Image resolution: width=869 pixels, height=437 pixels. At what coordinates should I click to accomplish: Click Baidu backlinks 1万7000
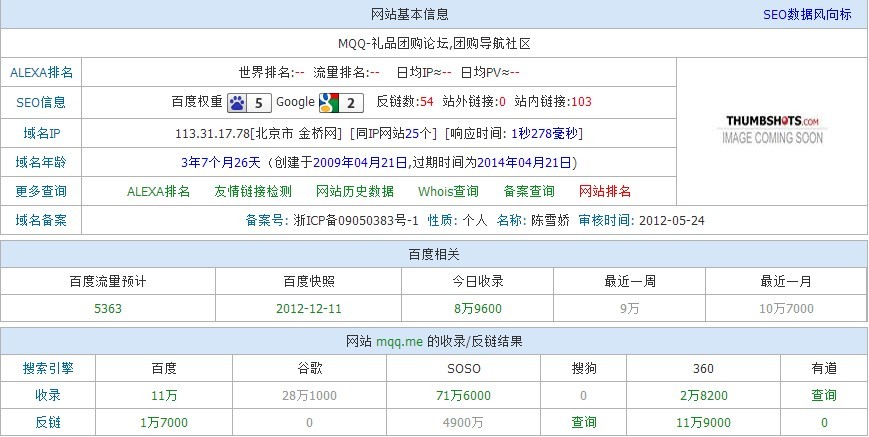point(164,423)
